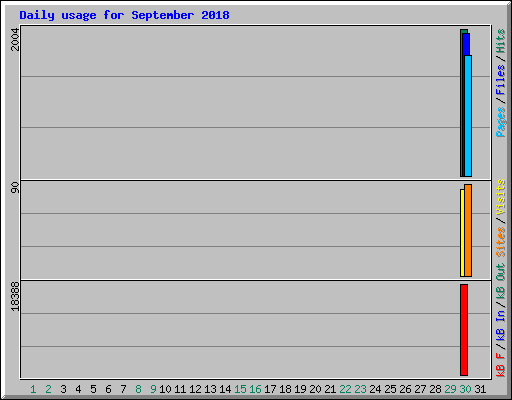512x400 pixels.
Task: Click day 17 on the x-axis
Action: (x=270, y=389)
